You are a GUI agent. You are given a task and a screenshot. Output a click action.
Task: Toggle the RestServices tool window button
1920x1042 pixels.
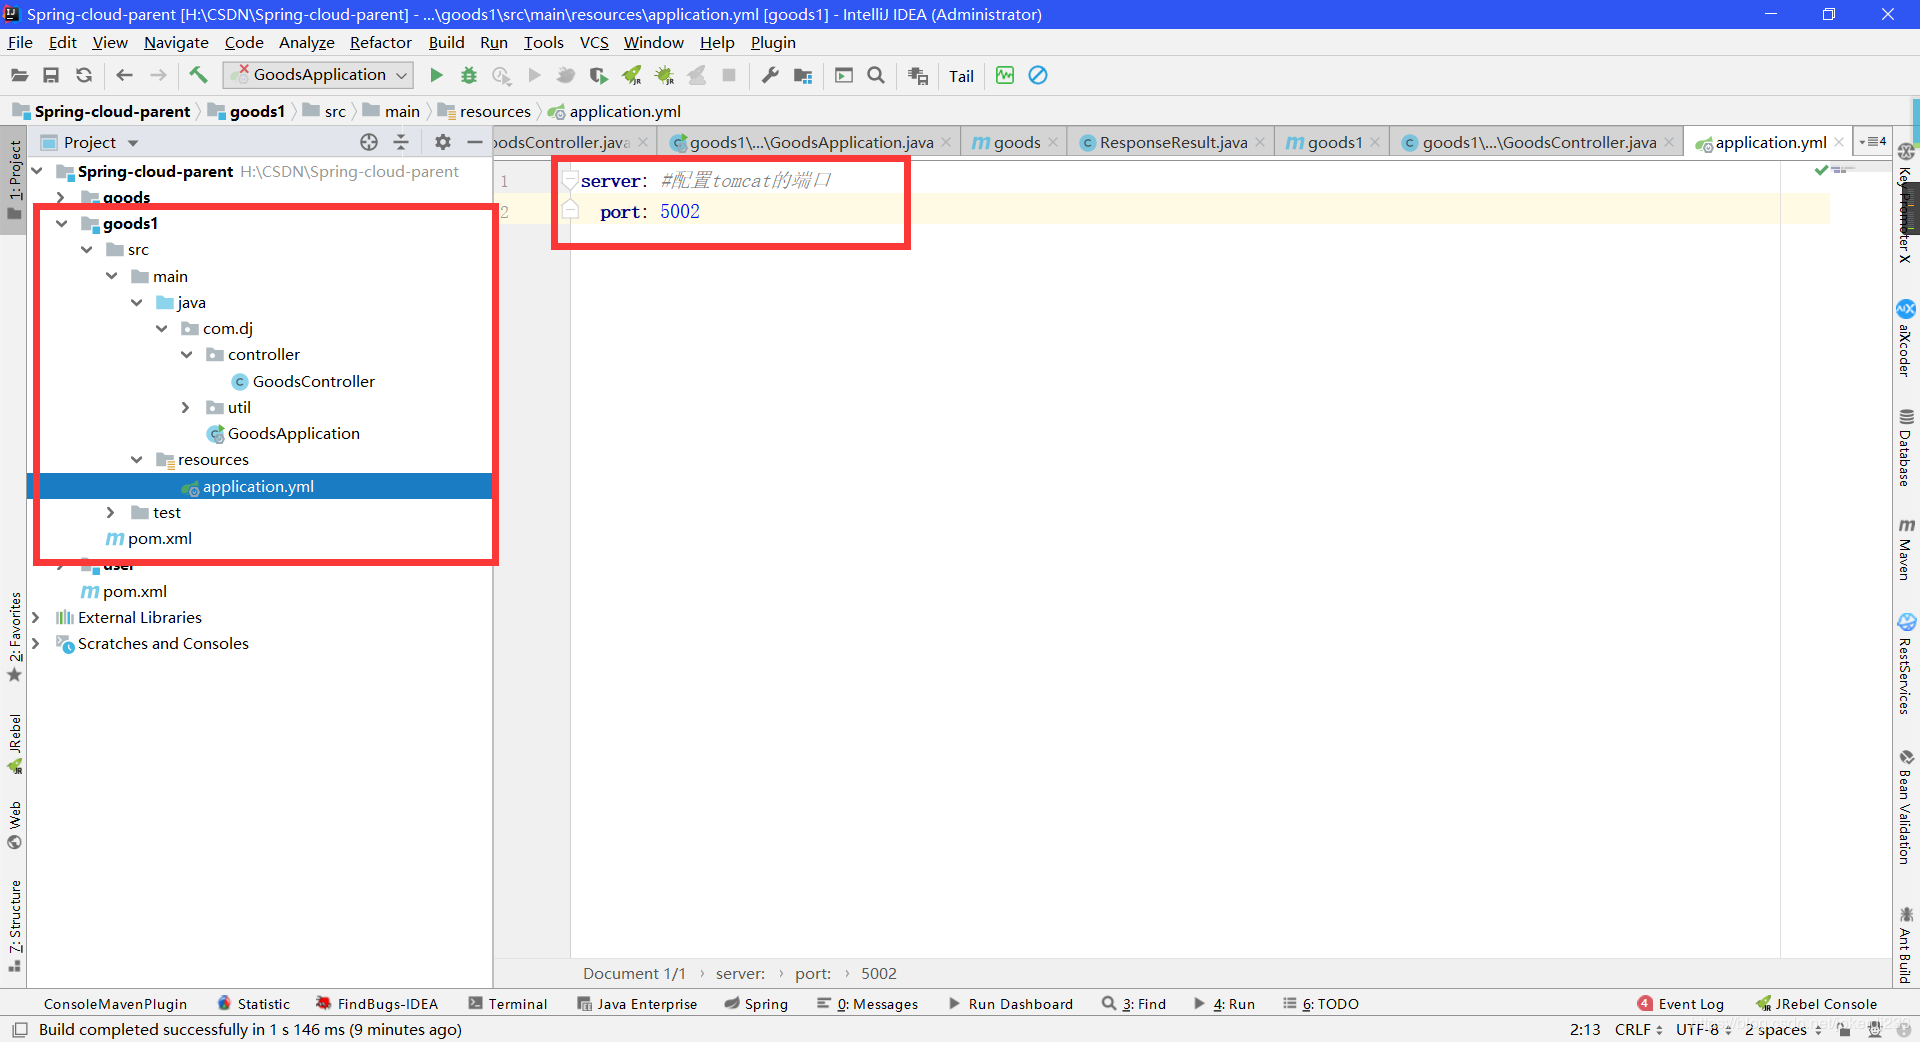click(x=1906, y=663)
